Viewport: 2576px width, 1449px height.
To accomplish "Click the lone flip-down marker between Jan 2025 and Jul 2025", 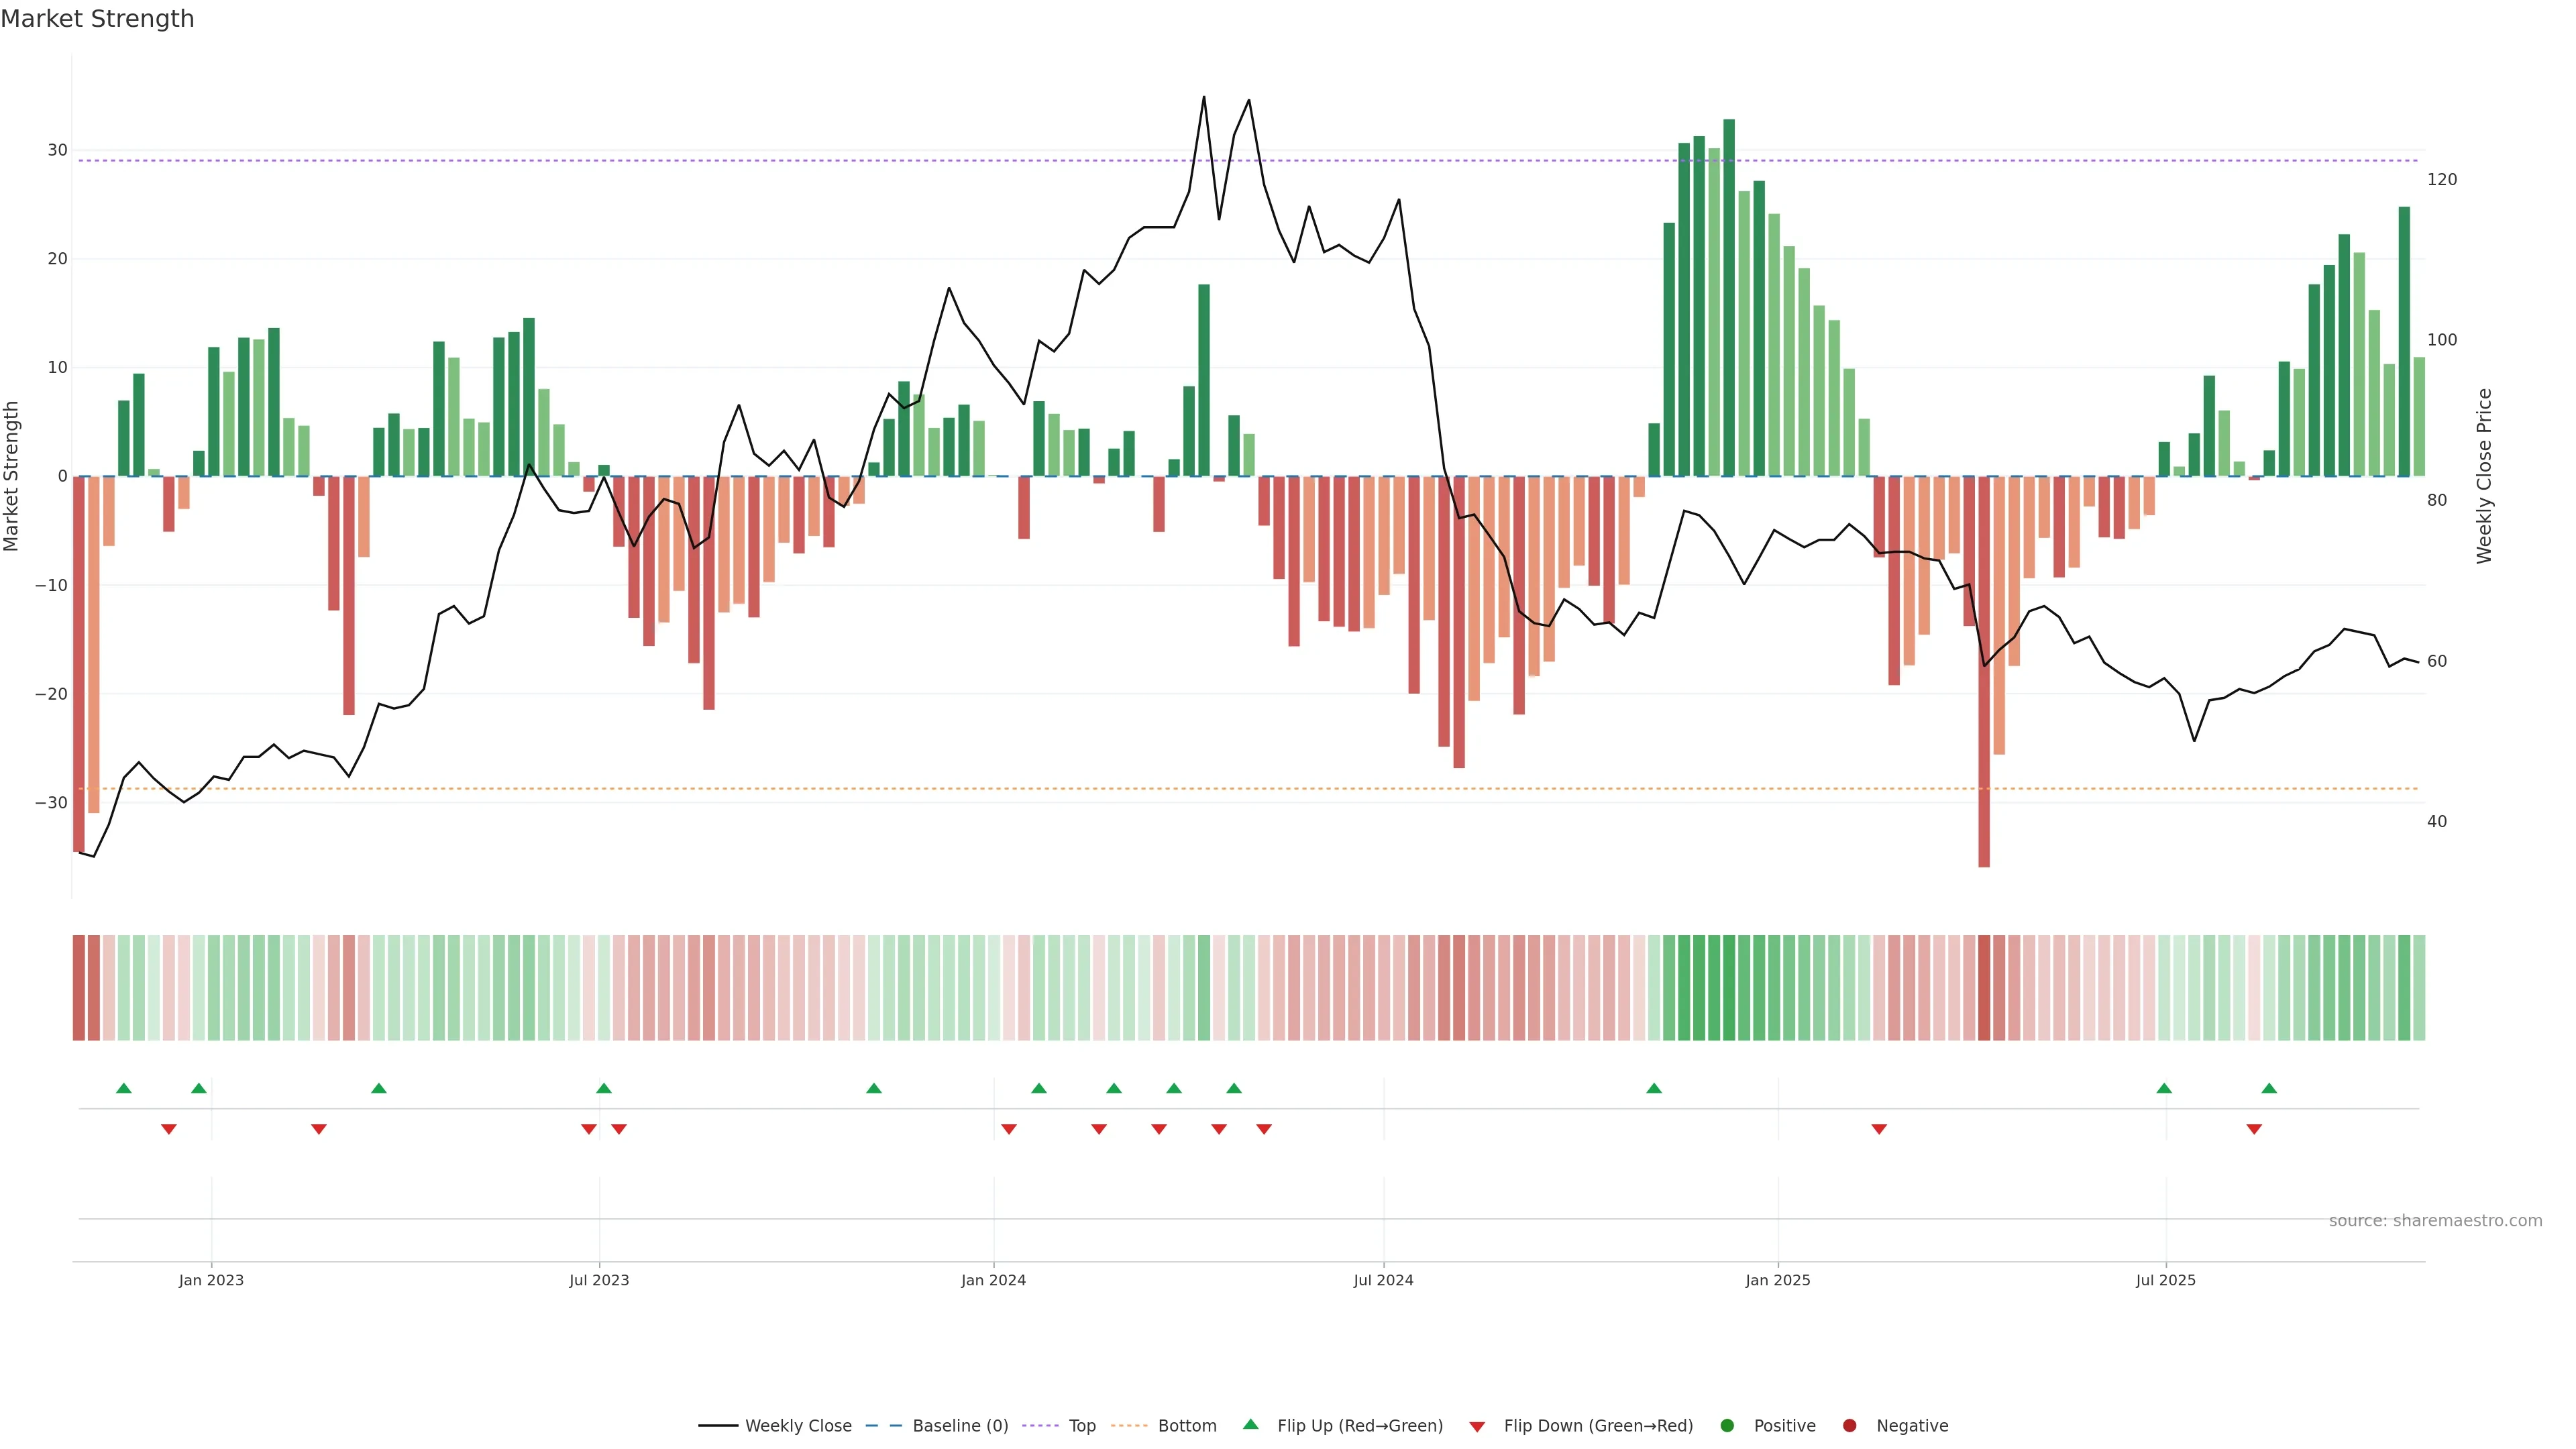I will tap(1879, 1129).
